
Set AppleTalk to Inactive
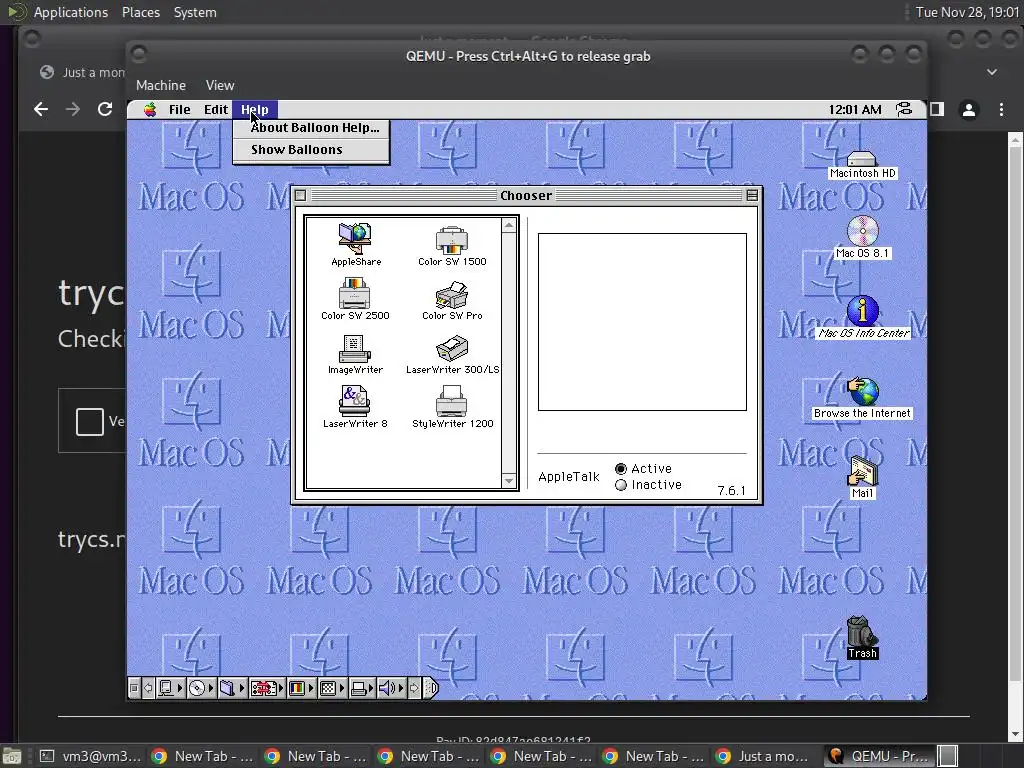tap(621, 485)
